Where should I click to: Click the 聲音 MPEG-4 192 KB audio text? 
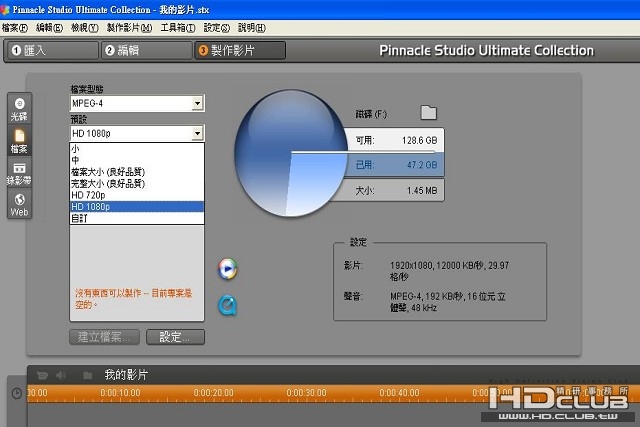pos(448,302)
